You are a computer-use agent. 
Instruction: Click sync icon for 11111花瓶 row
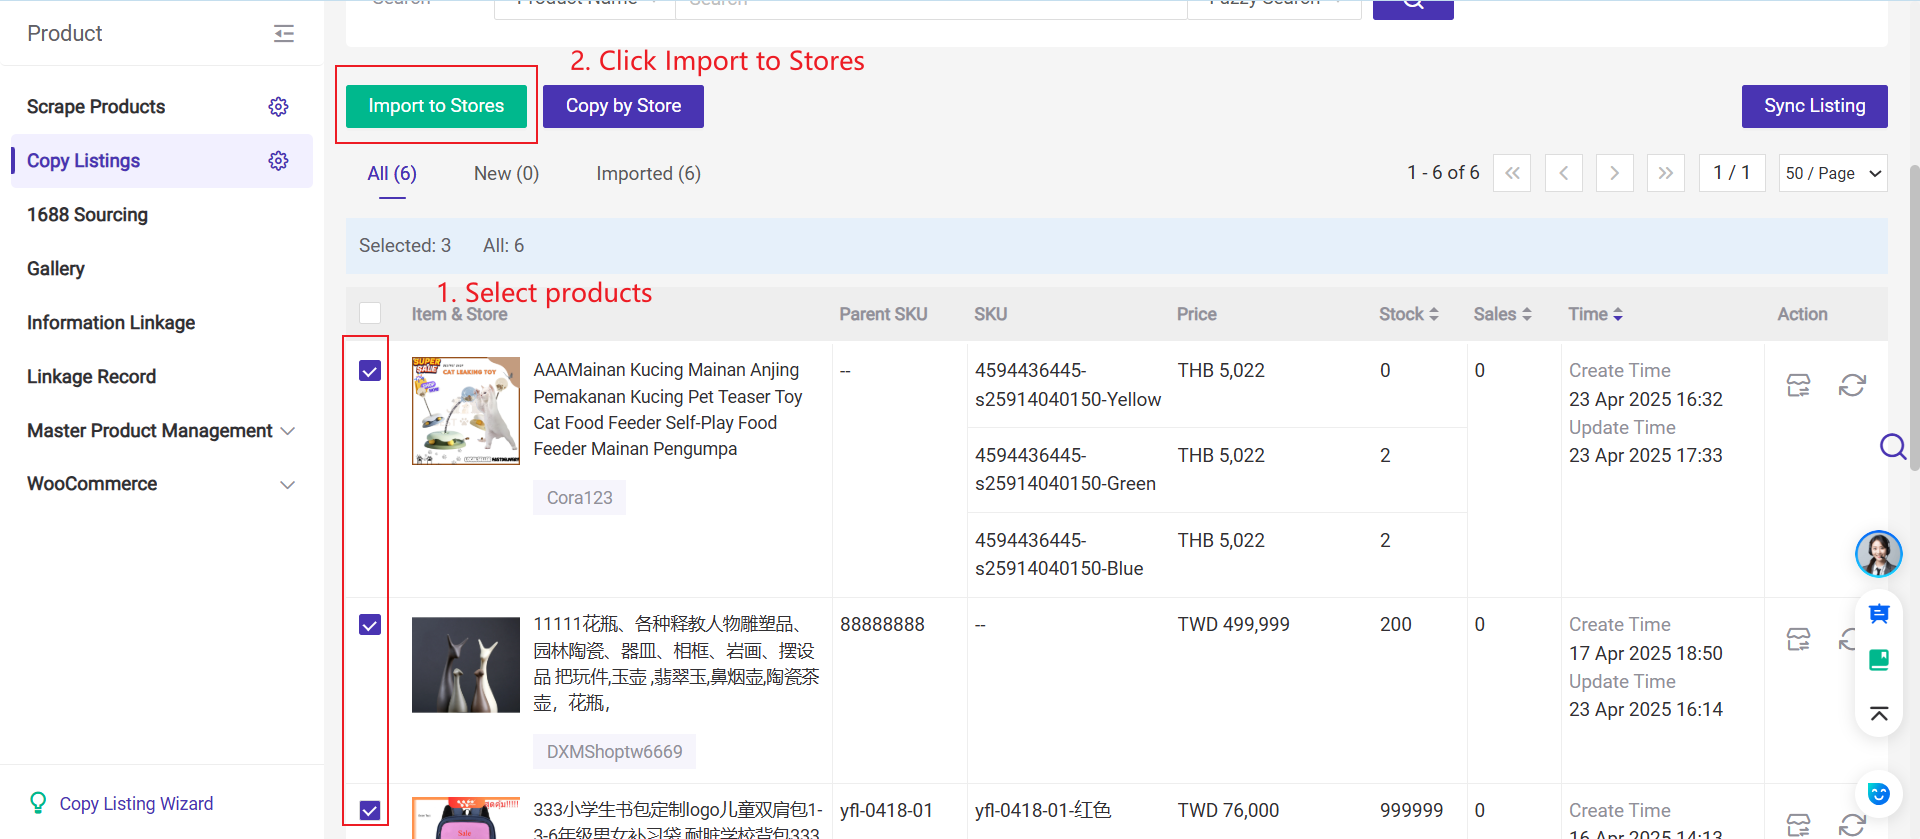1847,639
